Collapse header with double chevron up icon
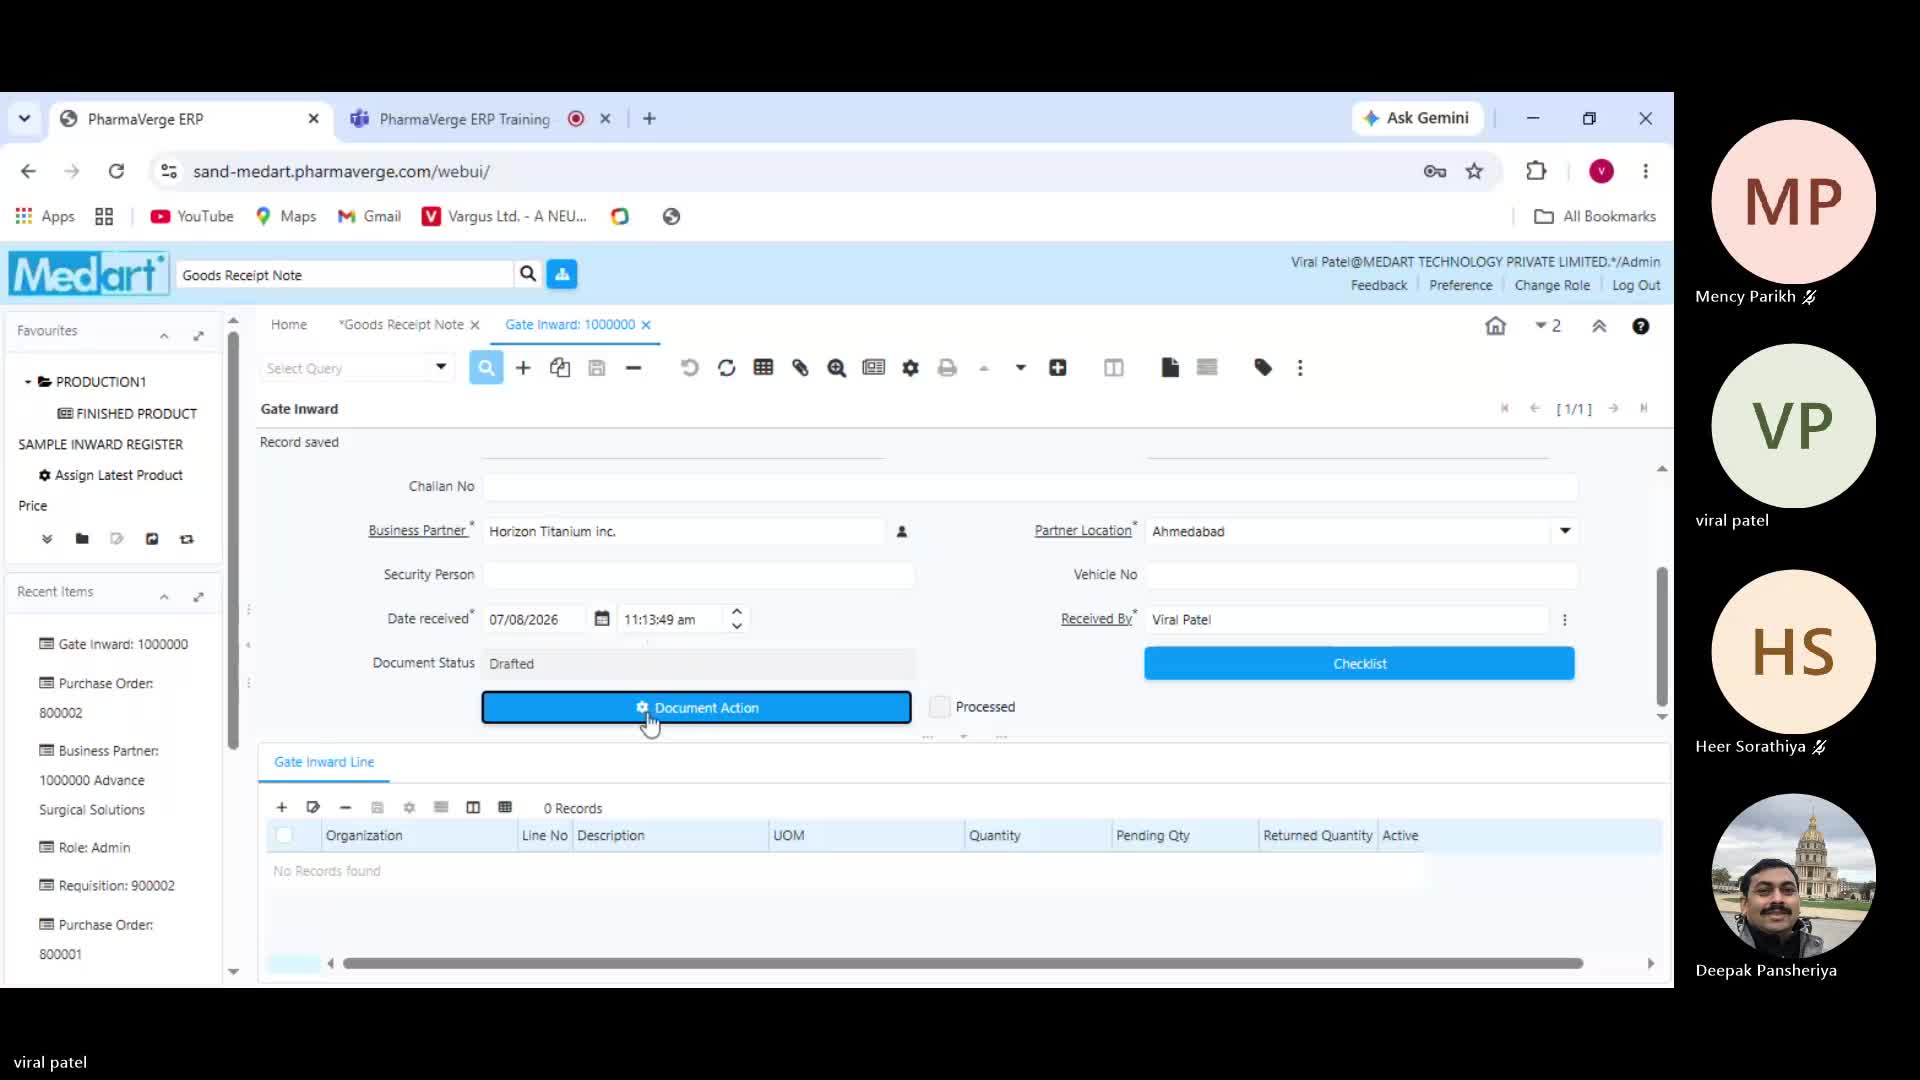 pos(1599,326)
